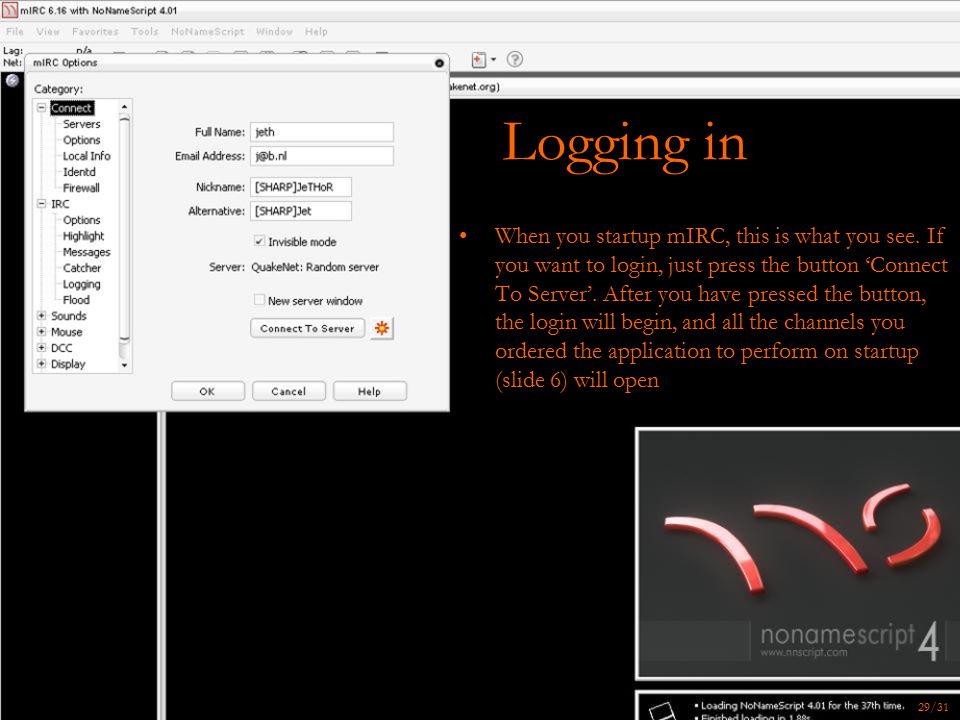Select Flood in the category tree
Viewport: 960px width, 720px height.
coord(76,299)
